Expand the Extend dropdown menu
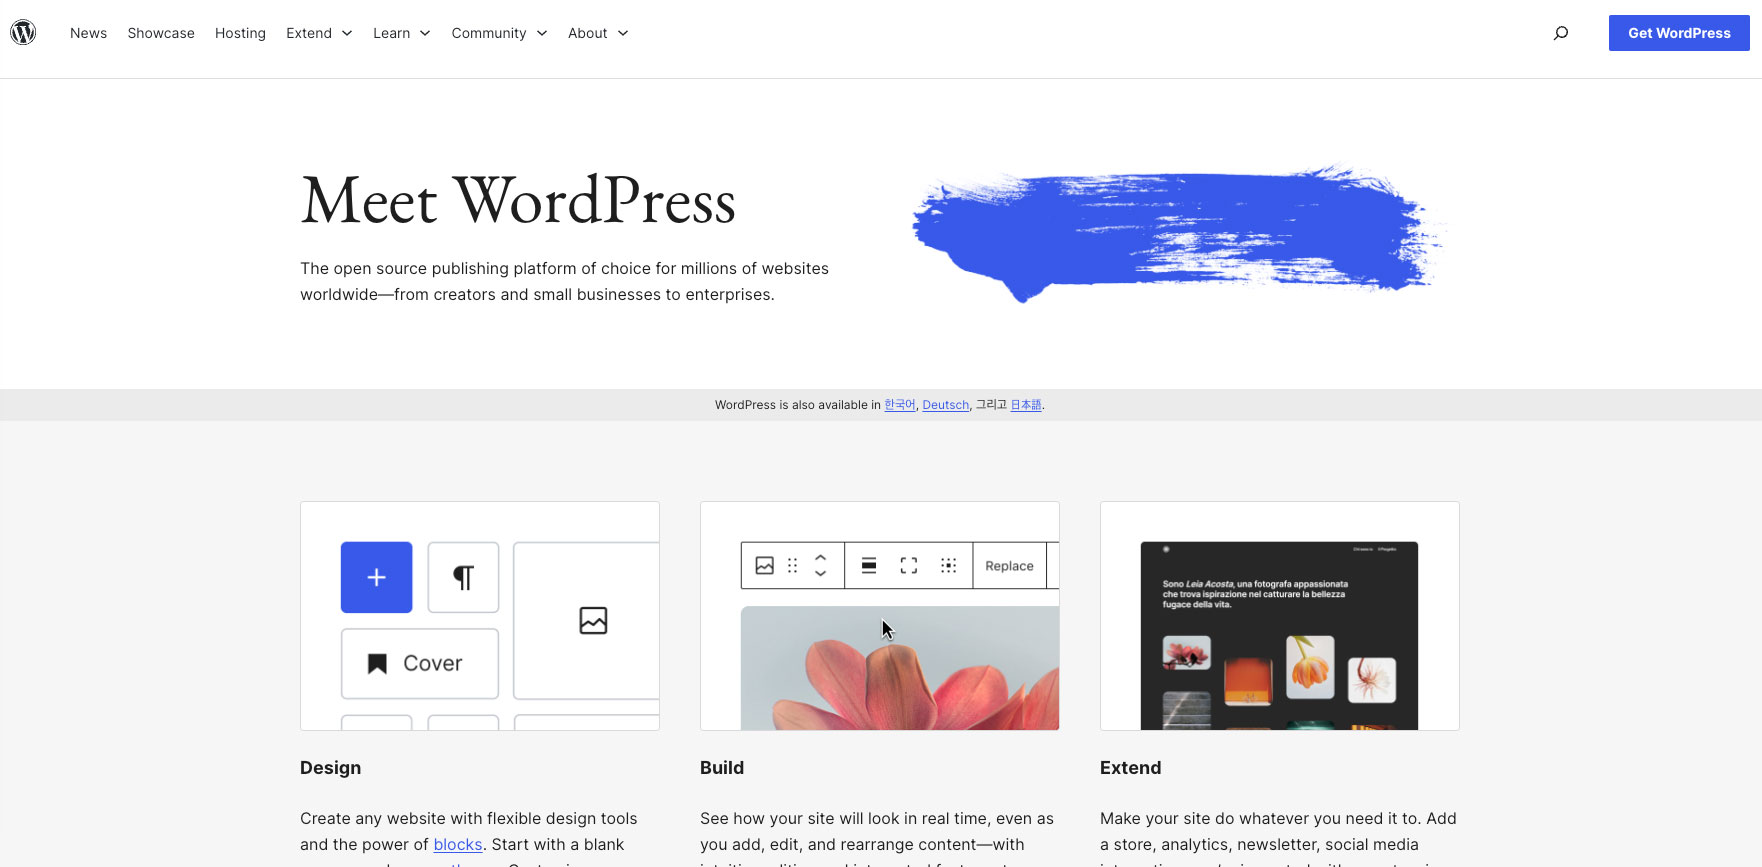Screen dimensions: 1762x867 point(319,33)
